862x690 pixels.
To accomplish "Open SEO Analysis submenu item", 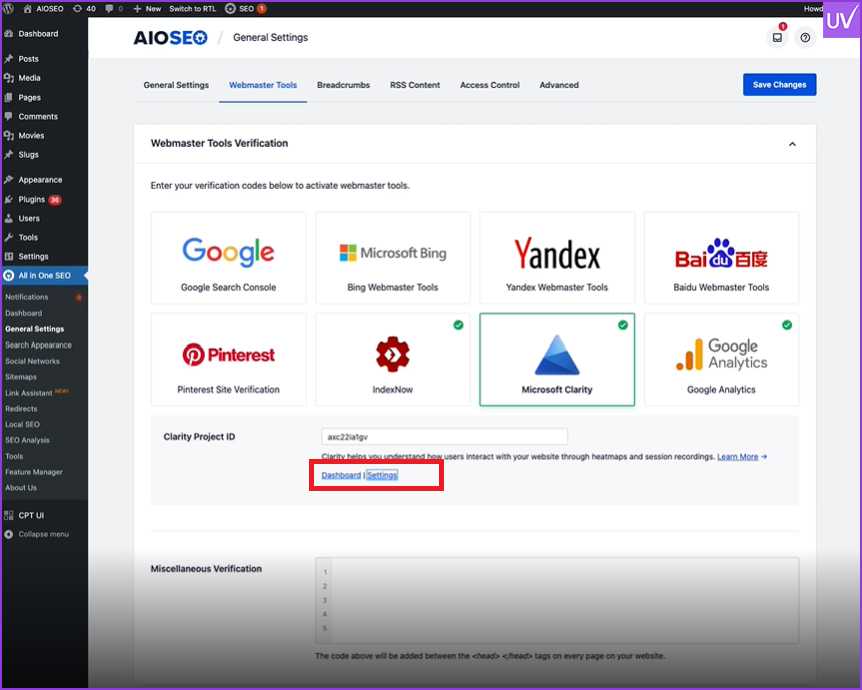I will [27, 440].
